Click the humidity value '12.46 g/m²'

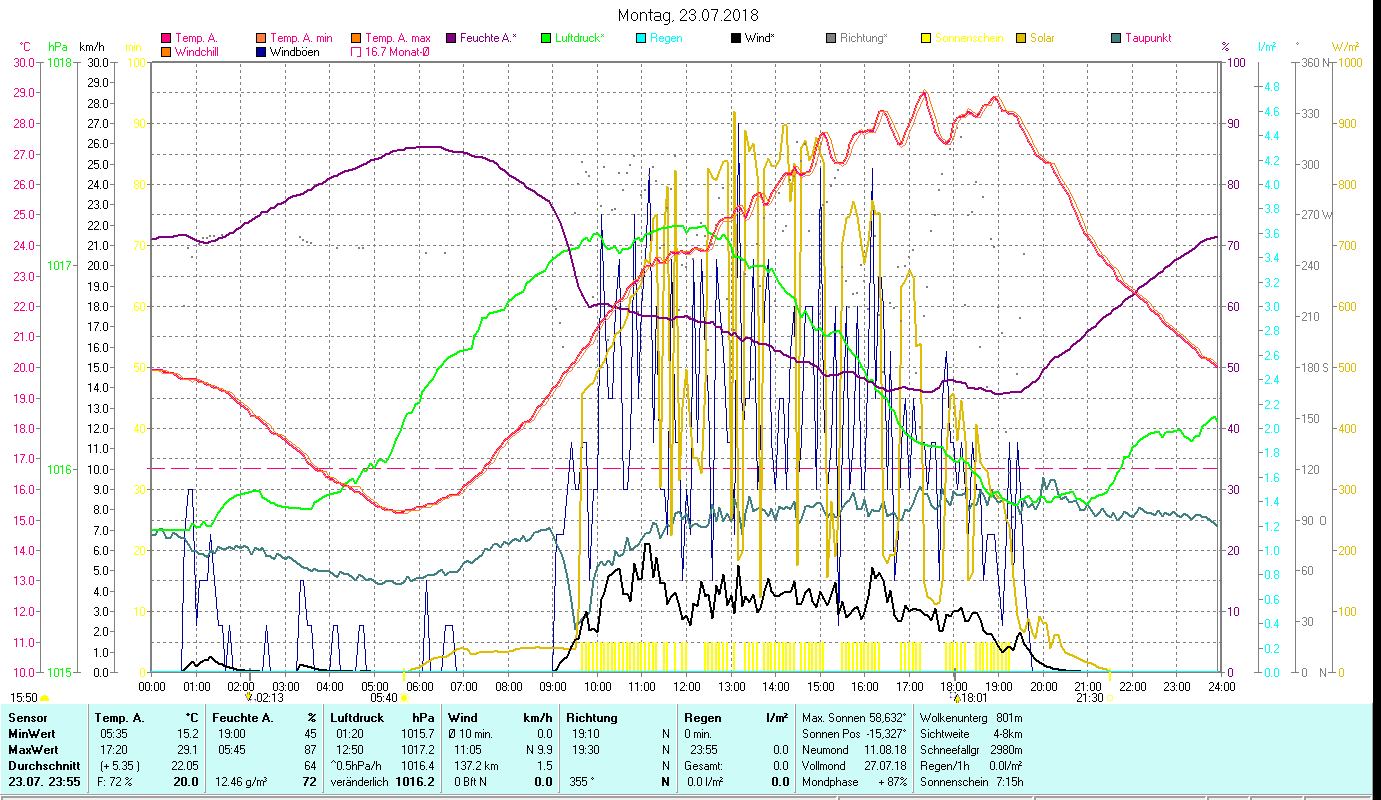243,781
